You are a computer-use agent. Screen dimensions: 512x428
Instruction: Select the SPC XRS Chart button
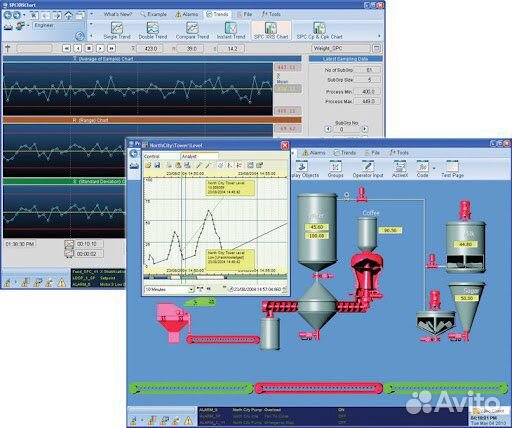click(x=271, y=31)
